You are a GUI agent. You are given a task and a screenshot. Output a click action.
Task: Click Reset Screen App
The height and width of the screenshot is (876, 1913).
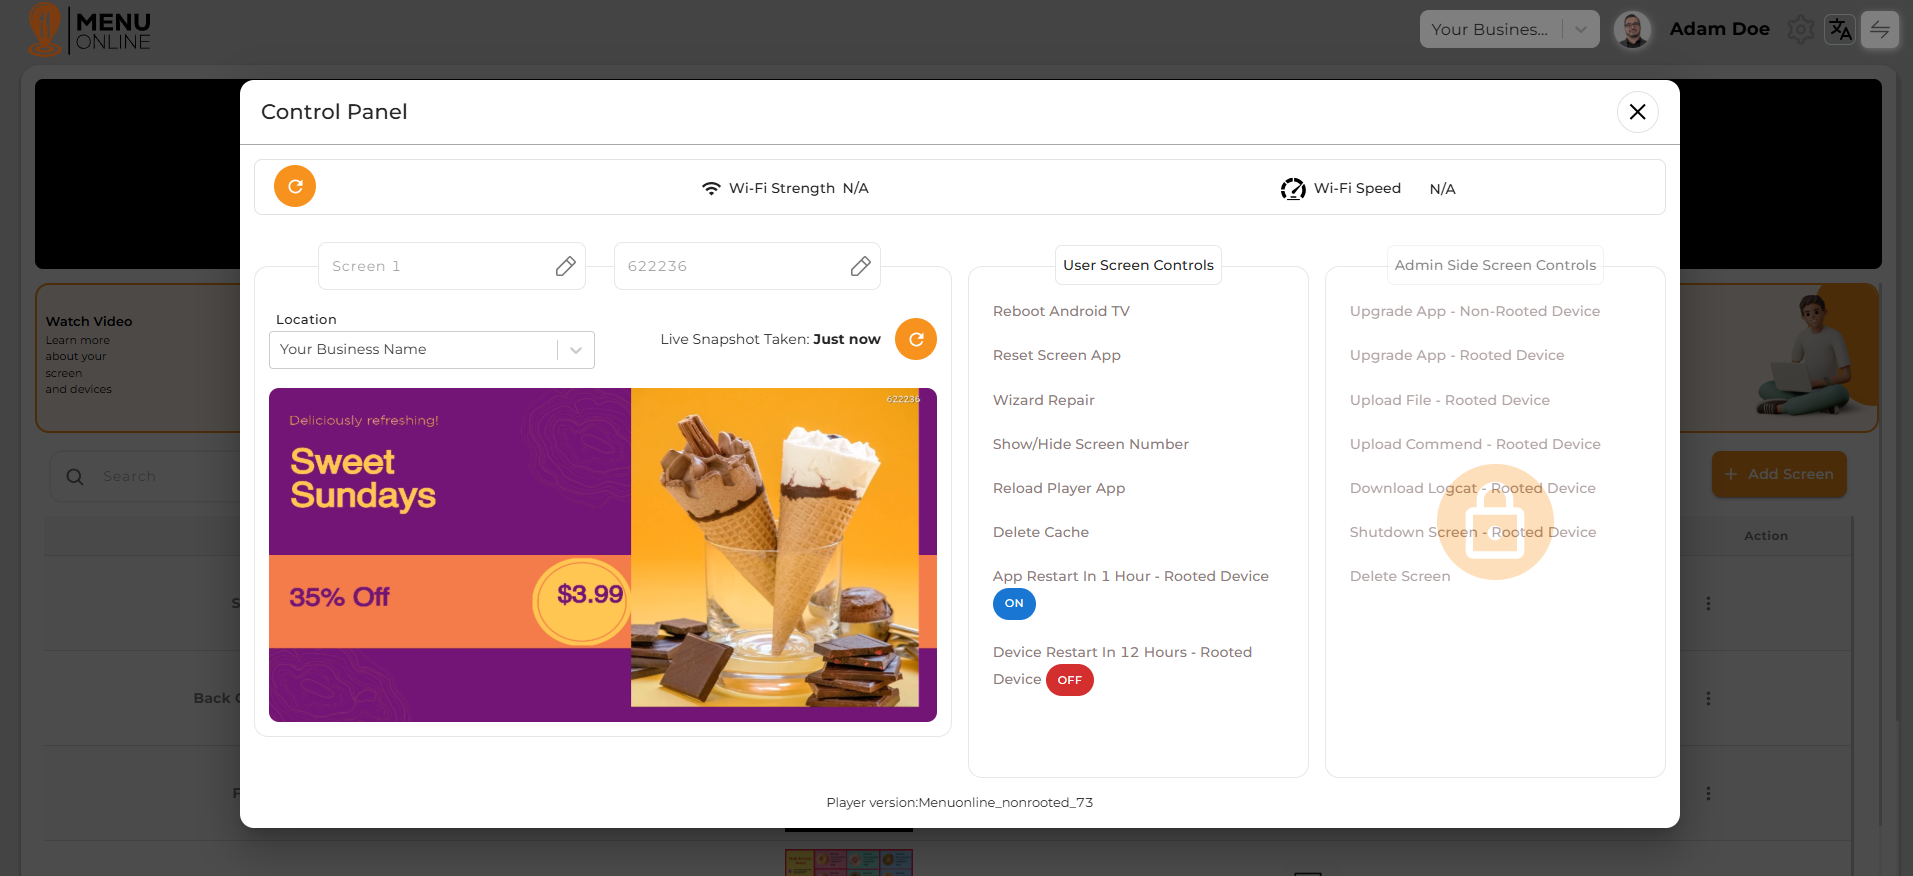point(1056,355)
